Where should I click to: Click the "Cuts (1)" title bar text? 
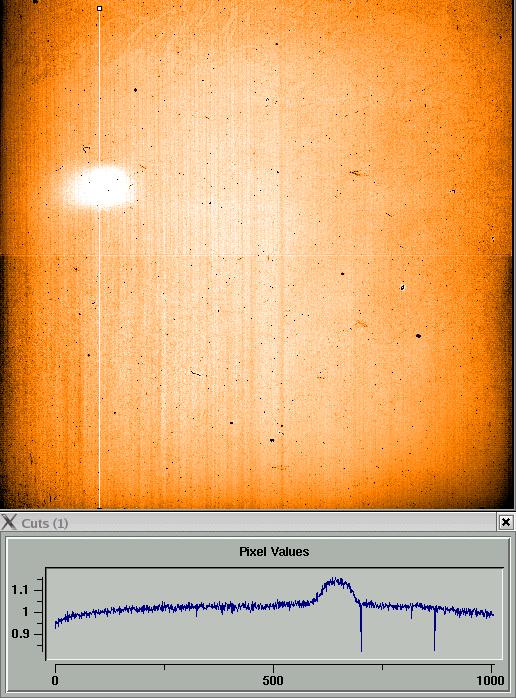[x=45, y=523]
